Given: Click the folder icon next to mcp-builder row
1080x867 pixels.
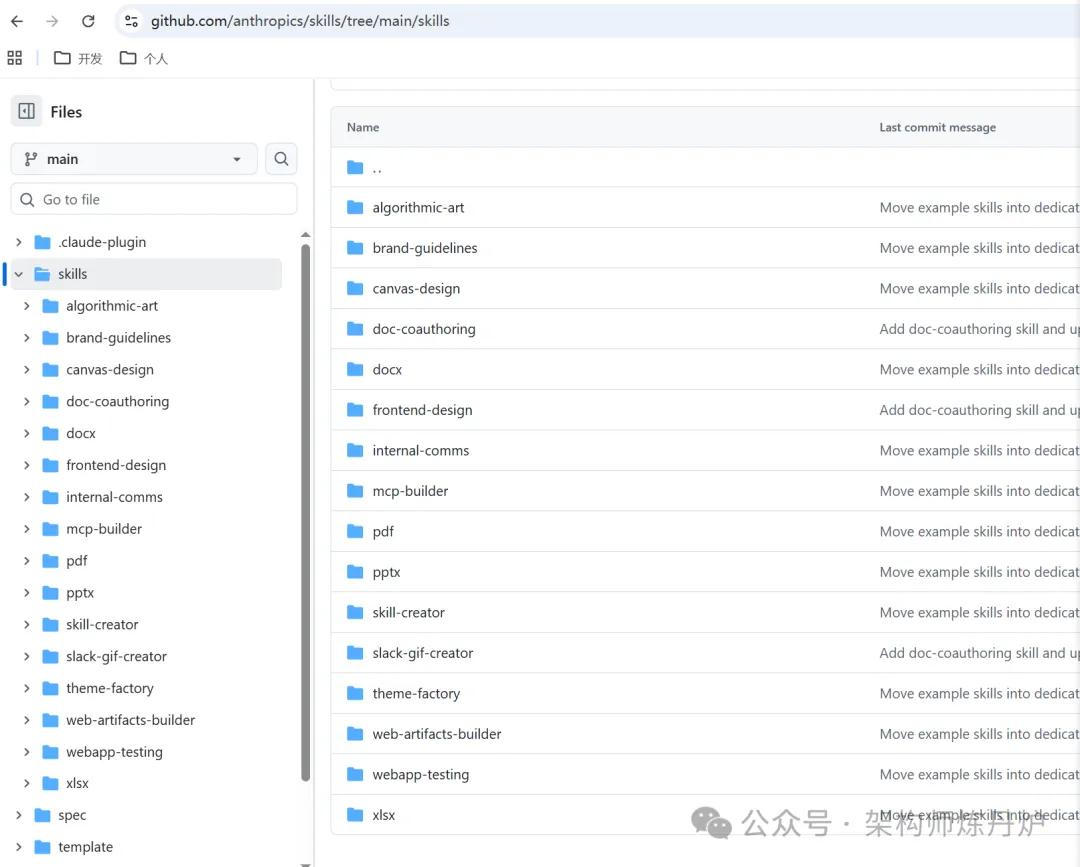Looking at the screenshot, I should (x=355, y=491).
